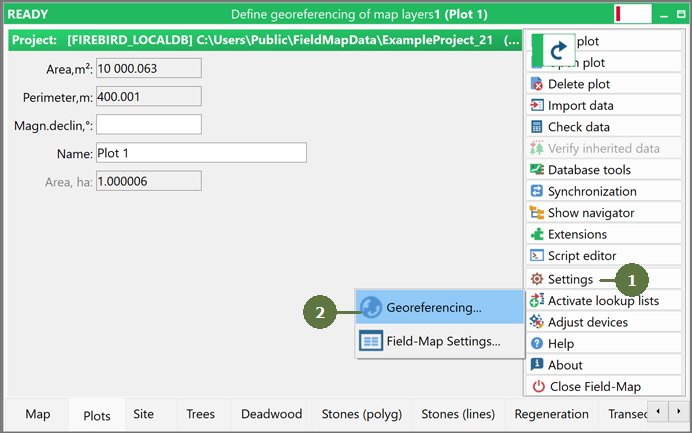
Task: Choose Delete plot from the side menu
Action: 603,84
